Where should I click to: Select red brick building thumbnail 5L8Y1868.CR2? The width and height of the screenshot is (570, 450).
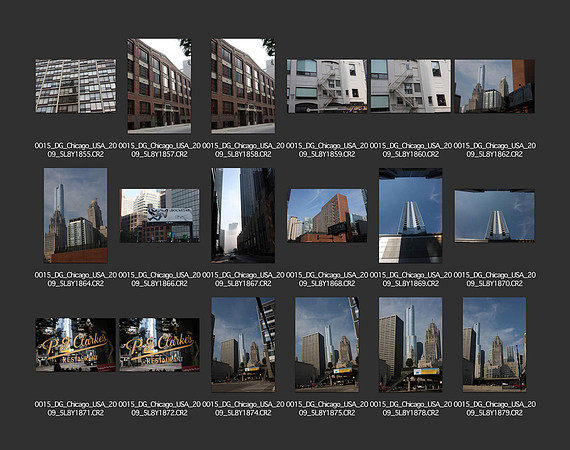(x=327, y=216)
